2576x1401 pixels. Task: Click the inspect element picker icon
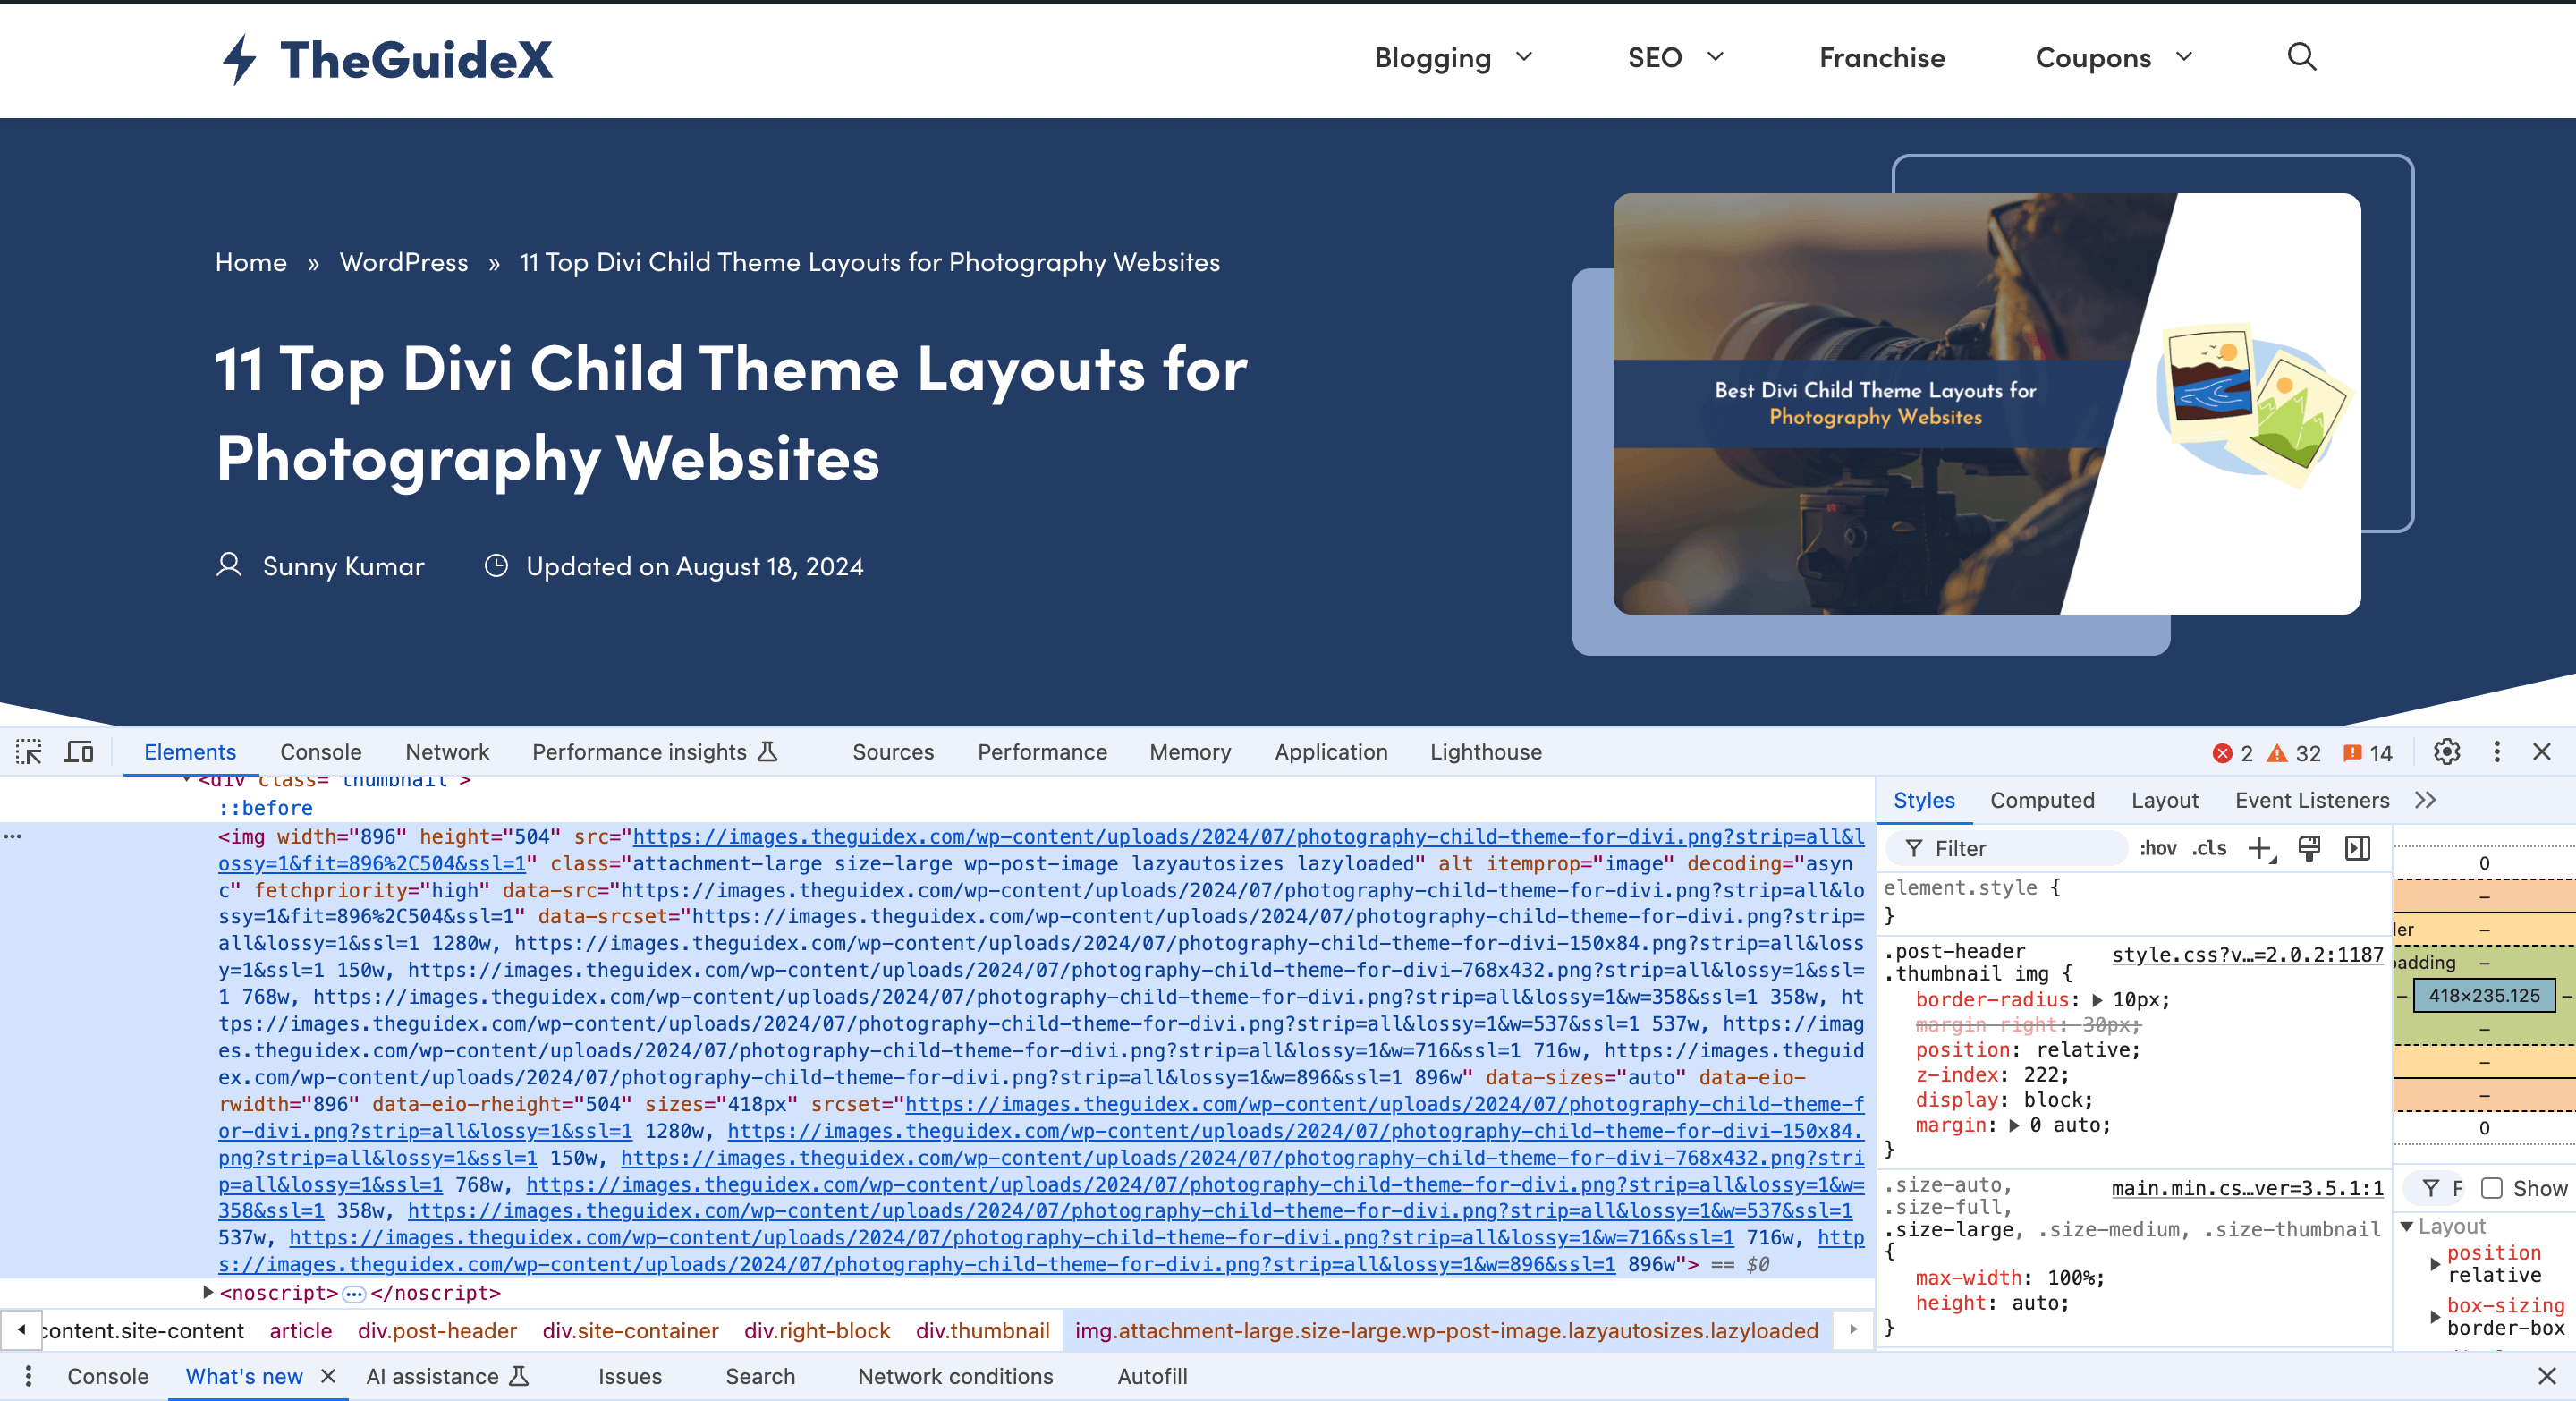(28, 752)
